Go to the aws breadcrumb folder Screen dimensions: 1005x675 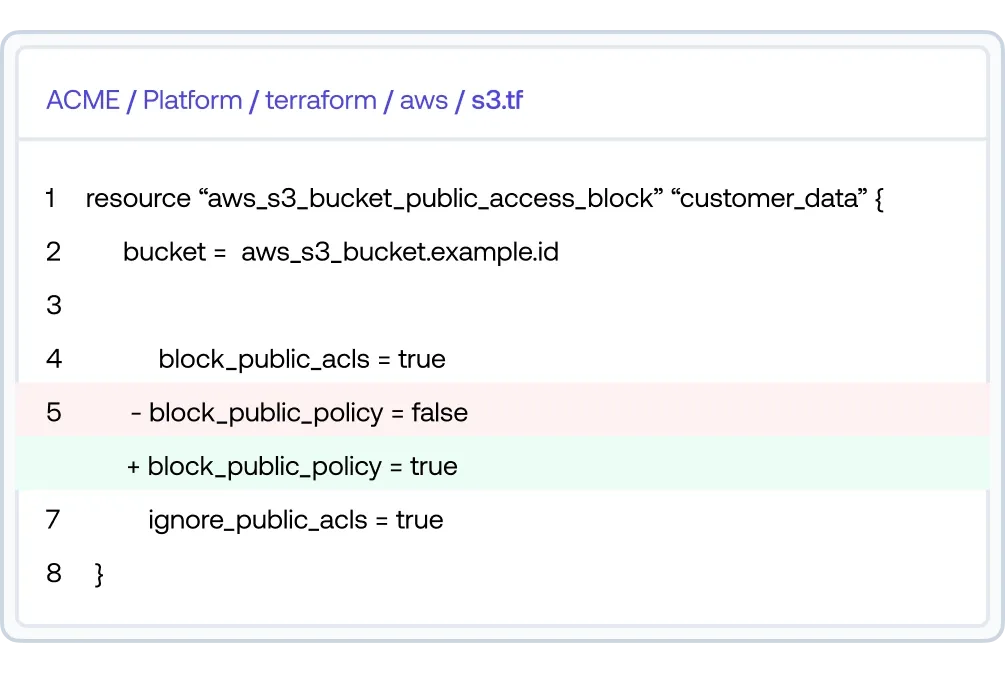pyautogui.click(x=424, y=101)
